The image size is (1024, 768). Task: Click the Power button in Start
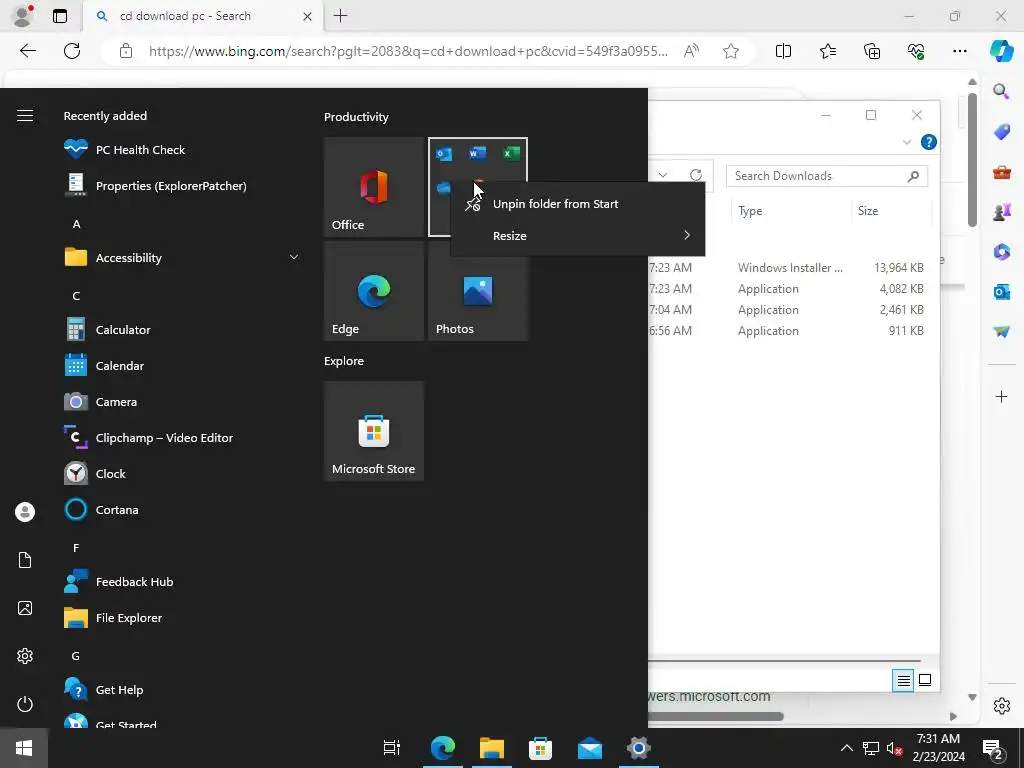pos(25,704)
